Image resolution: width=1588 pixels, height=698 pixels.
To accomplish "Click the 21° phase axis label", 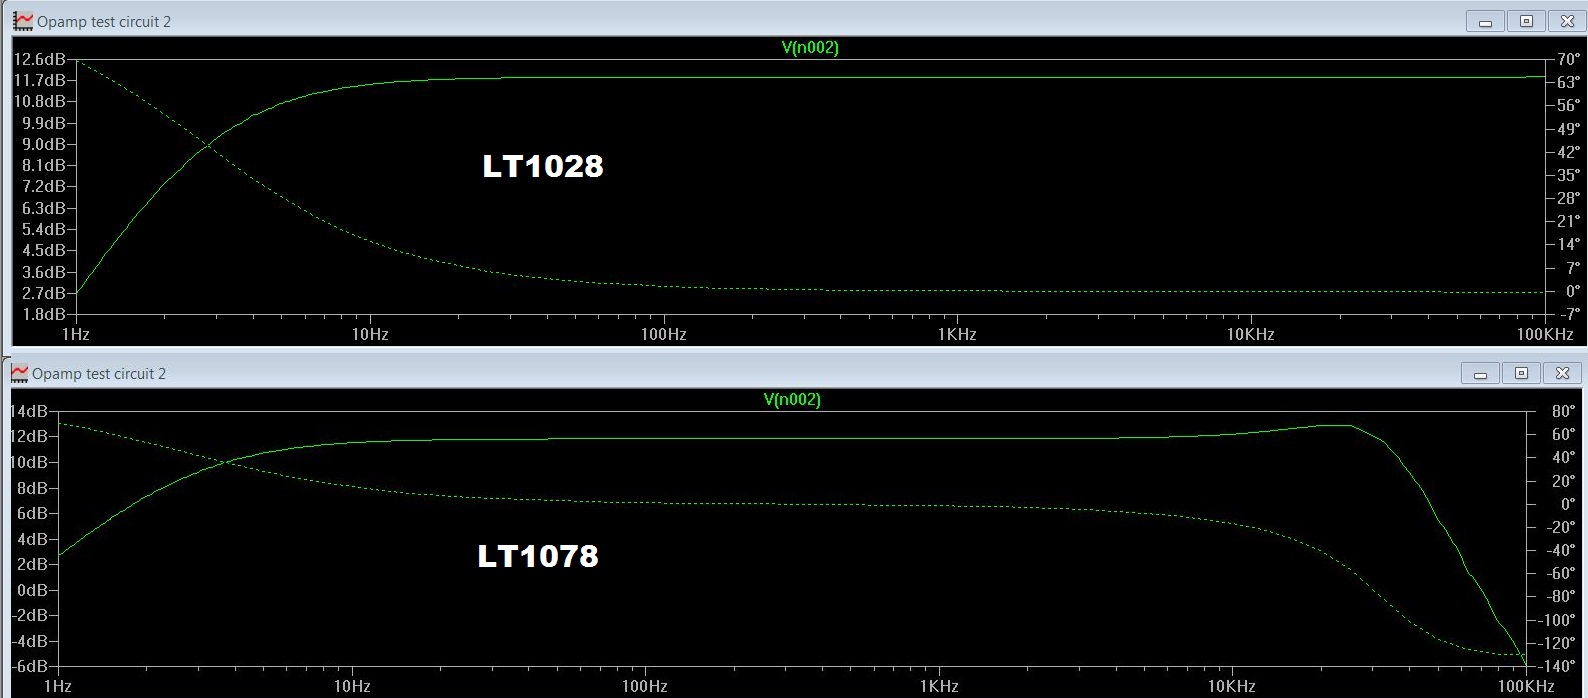I will pos(1569,221).
